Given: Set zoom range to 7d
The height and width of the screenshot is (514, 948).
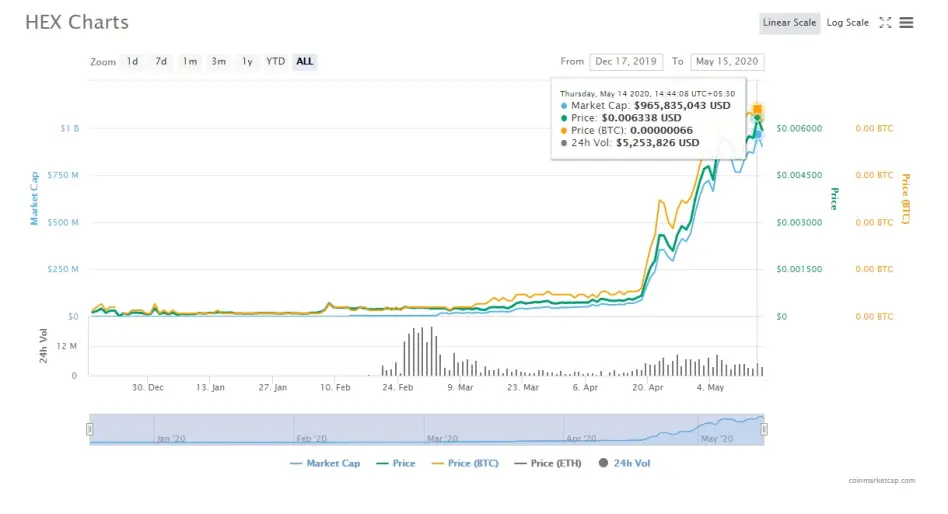Looking at the screenshot, I should (161, 62).
